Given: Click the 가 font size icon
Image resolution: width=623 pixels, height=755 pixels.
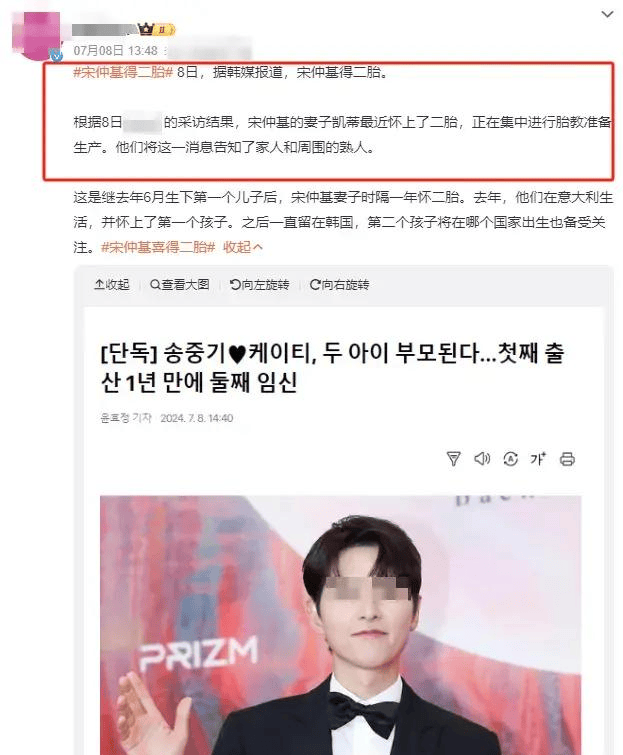Looking at the screenshot, I should [x=538, y=459].
